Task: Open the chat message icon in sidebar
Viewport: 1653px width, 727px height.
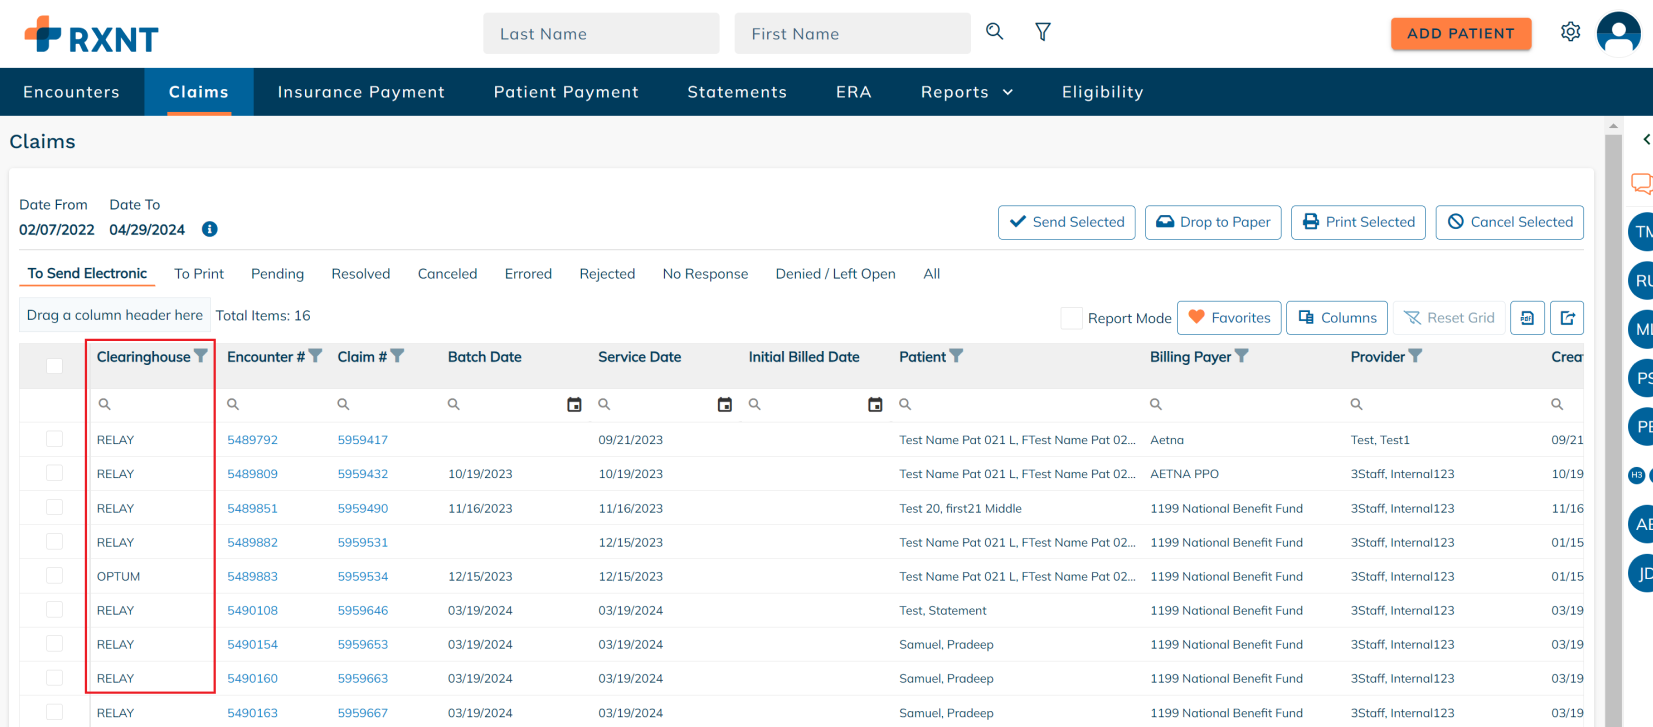Action: 1641,183
